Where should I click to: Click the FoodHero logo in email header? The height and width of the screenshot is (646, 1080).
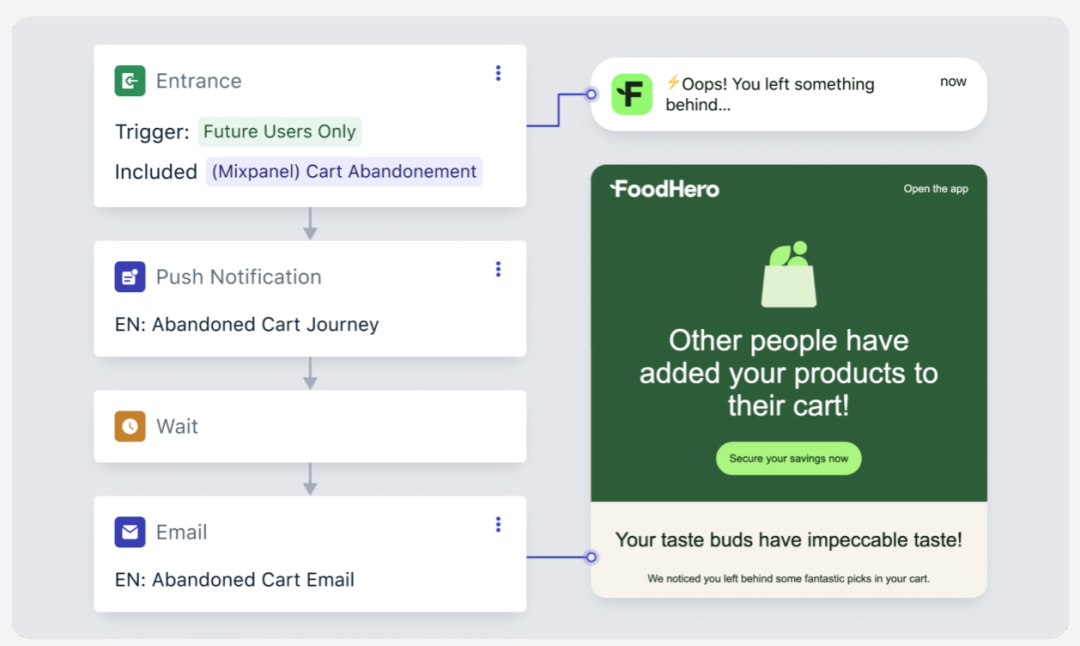665,189
